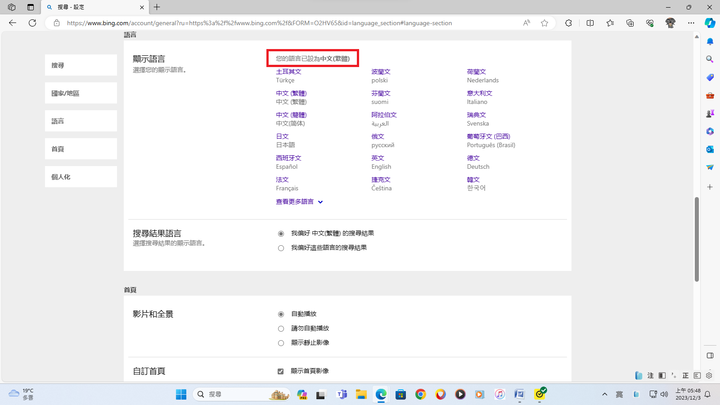Reload the page with the refresh icon

(x=32, y=23)
